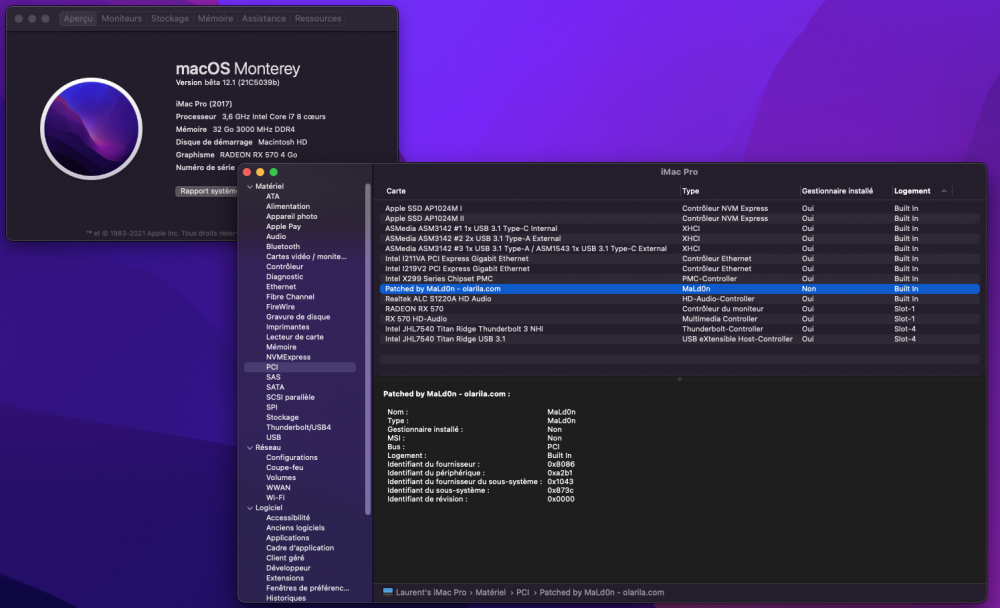Image resolution: width=1000 pixels, height=608 pixels.
Task: Switch to the Aperçu tab
Action: 78,19
